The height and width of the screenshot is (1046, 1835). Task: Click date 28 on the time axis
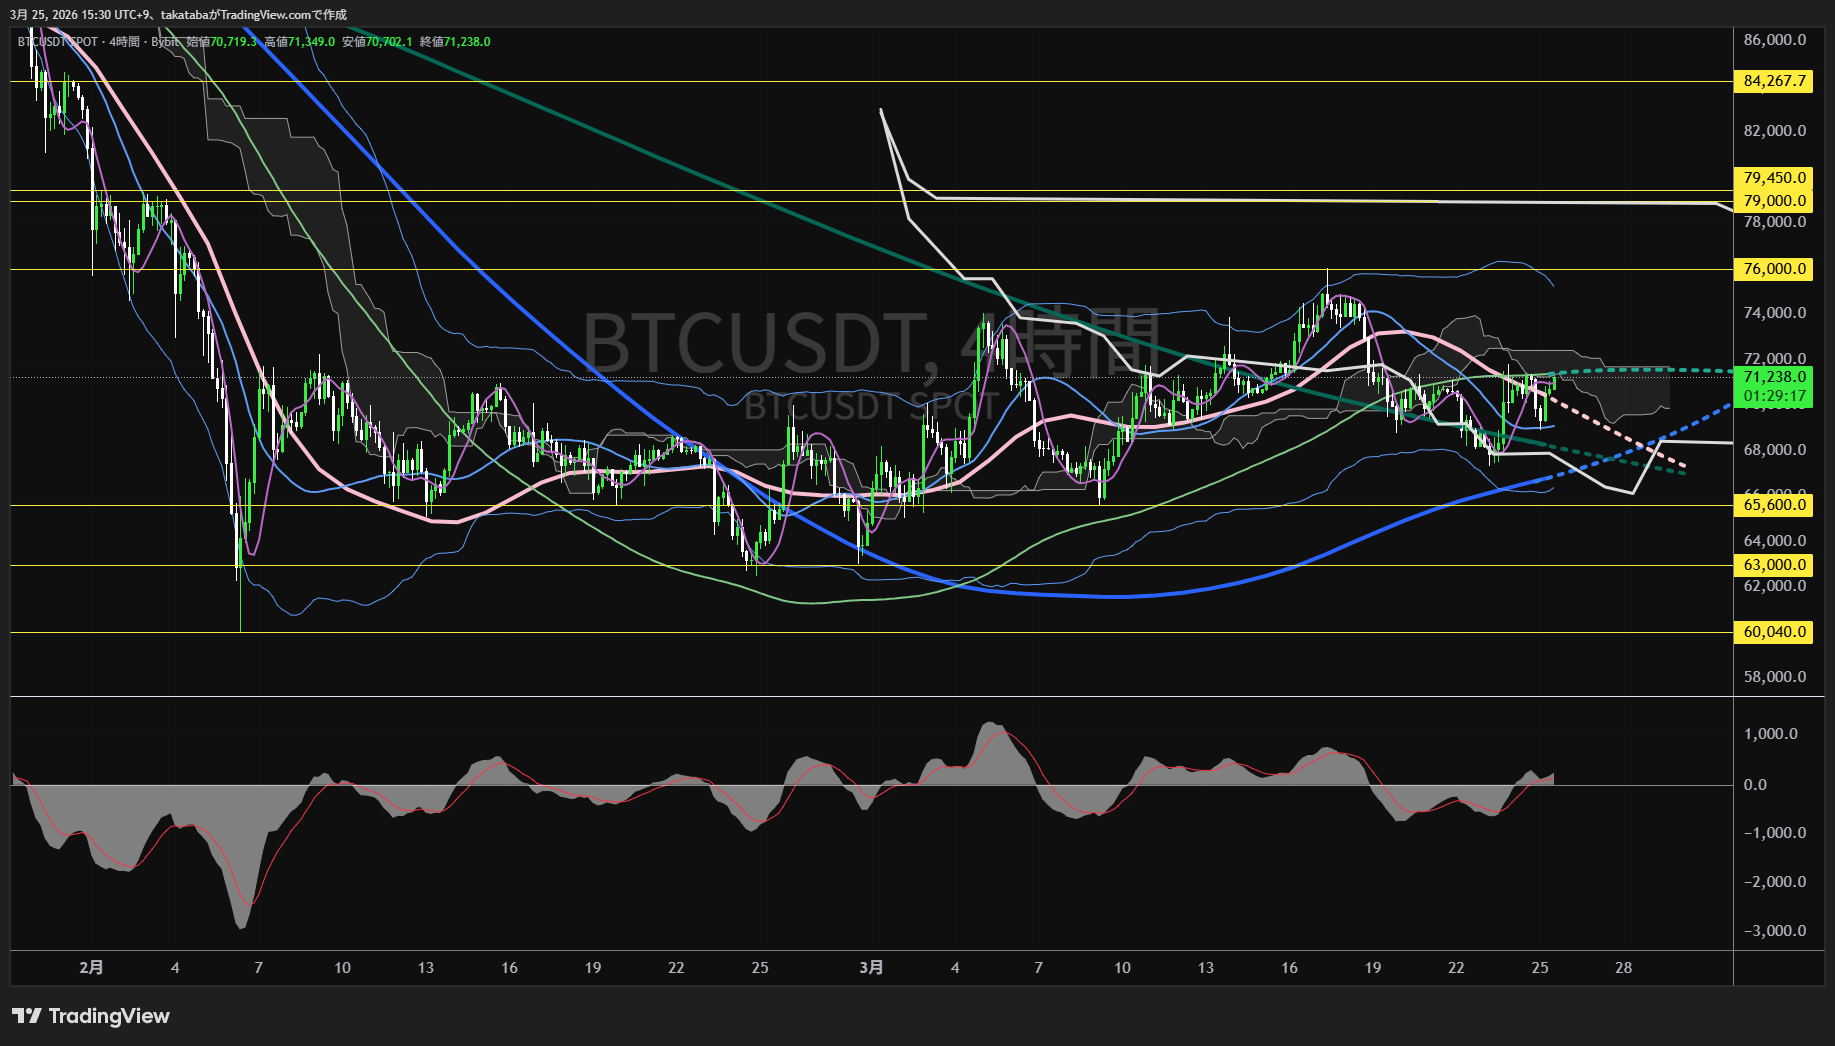click(1623, 967)
